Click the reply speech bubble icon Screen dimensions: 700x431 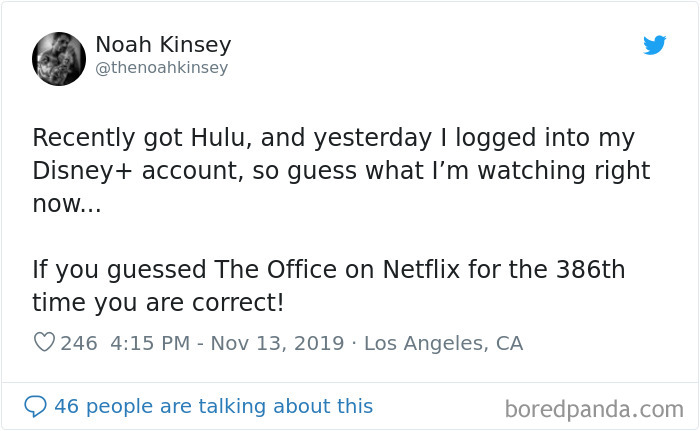35,406
